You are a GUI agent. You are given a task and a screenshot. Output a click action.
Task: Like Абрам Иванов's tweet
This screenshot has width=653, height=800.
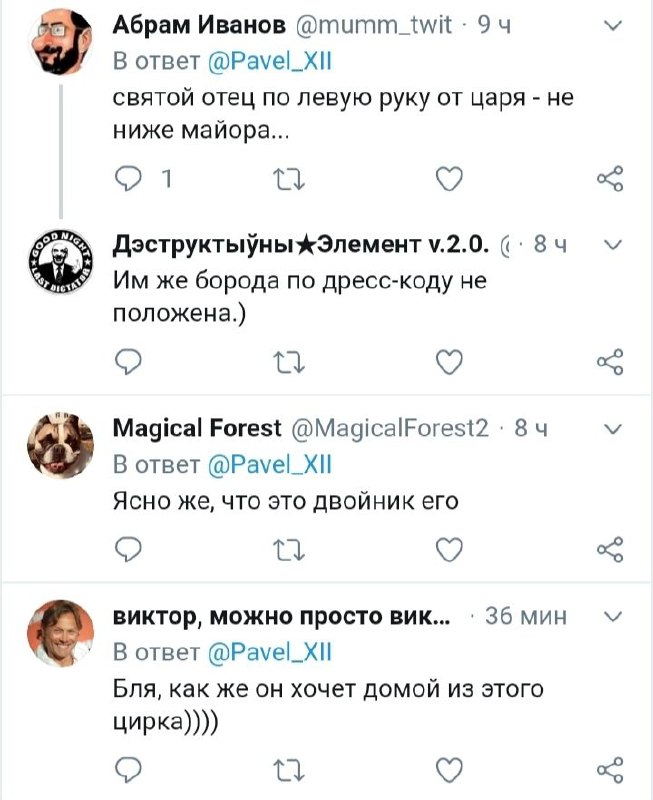click(x=451, y=180)
